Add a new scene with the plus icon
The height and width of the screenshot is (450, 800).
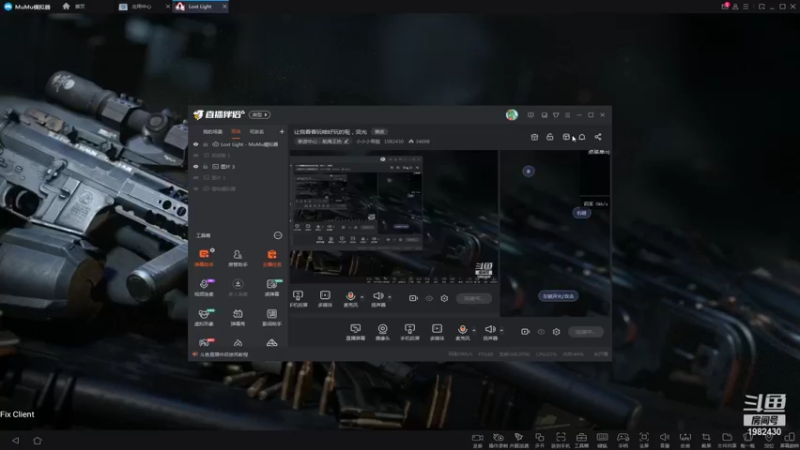point(282,132)
